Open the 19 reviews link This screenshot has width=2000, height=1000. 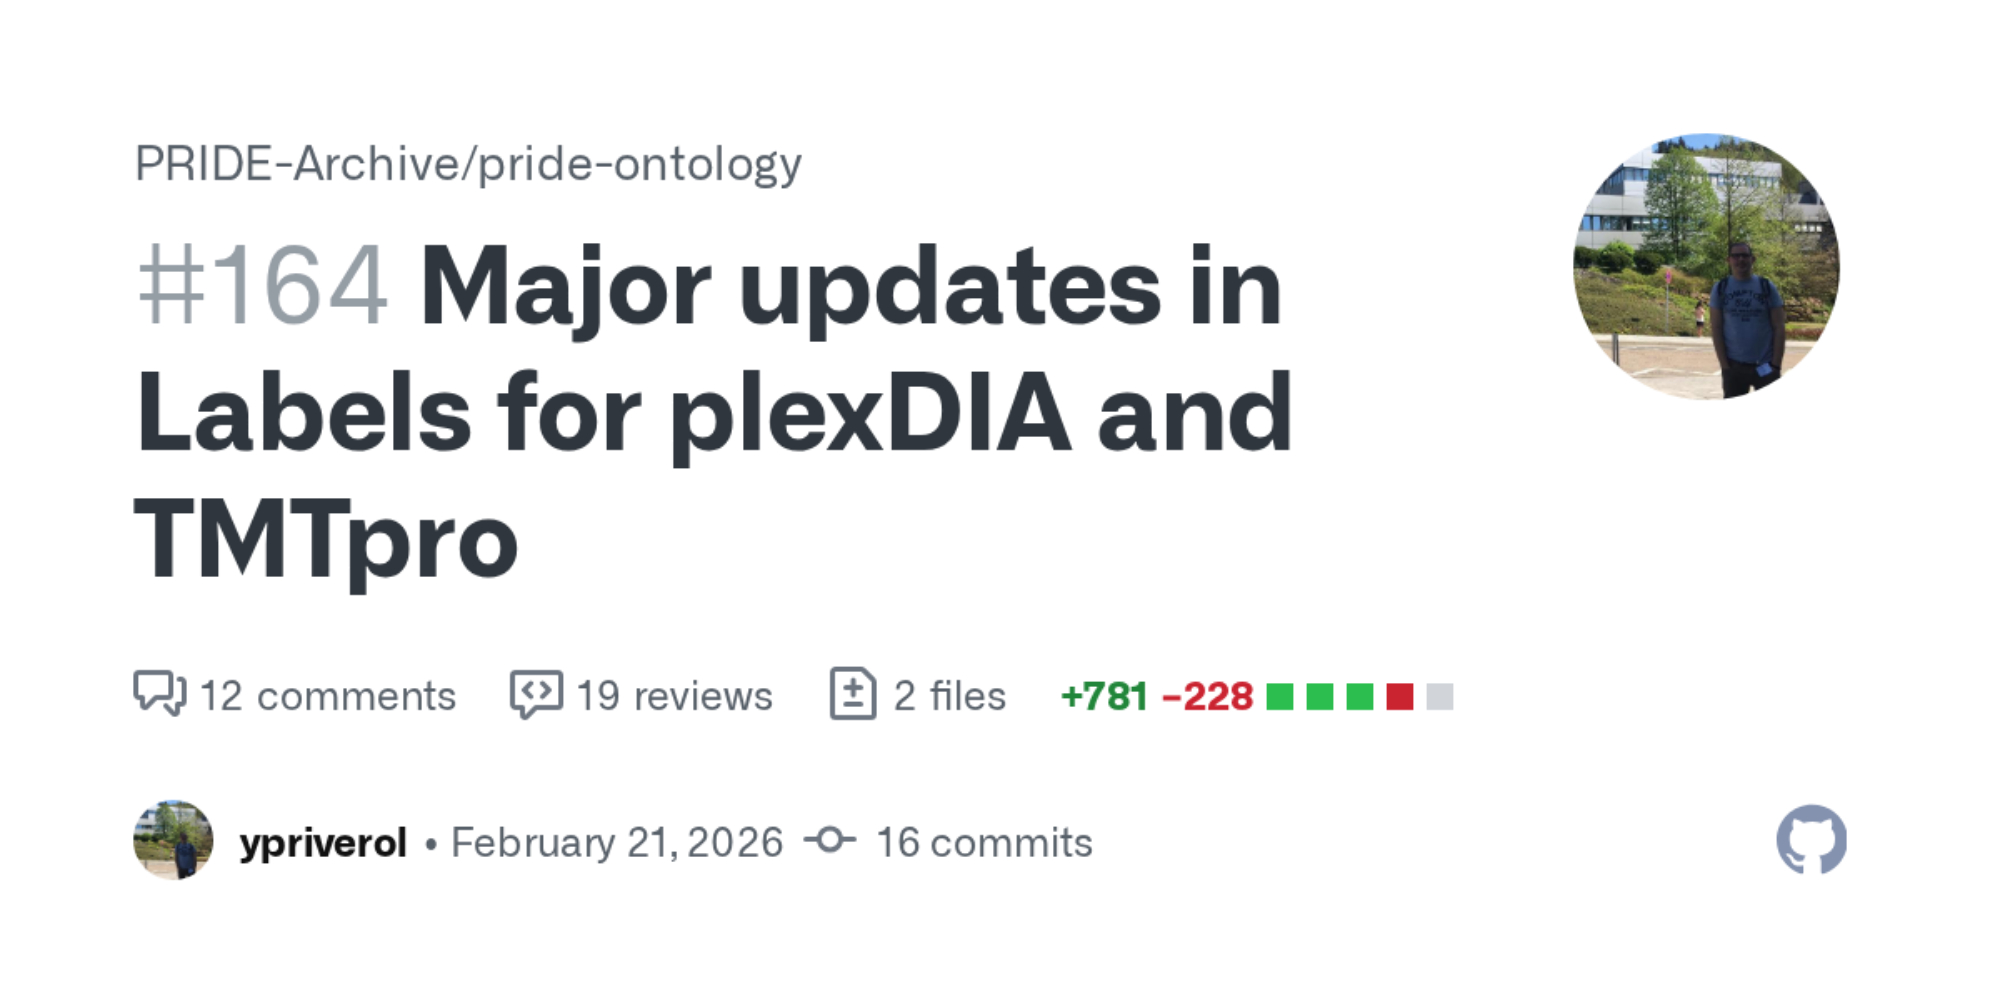pos(674,696)
